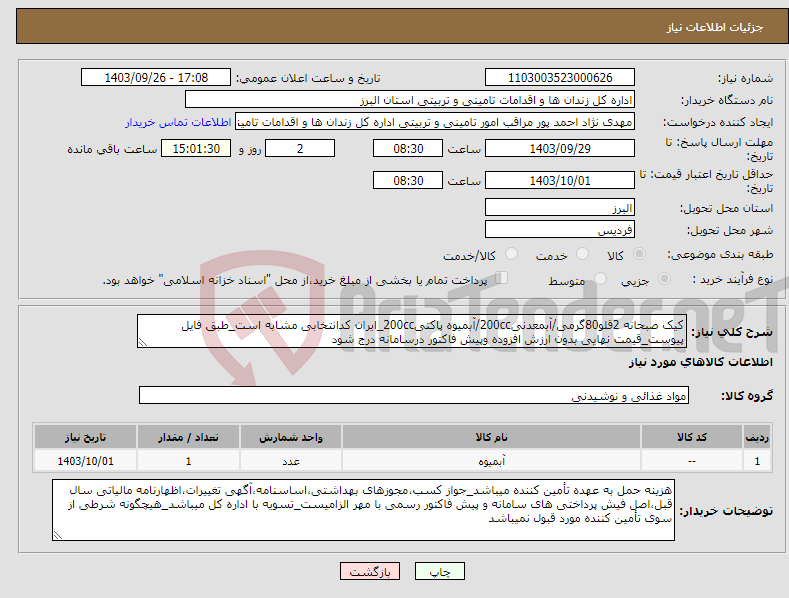The height and width of the screenshot is (598, 789).
Task: Click the واحد شمارش column header
Action: pyautogui.click(x=291, y=437)
